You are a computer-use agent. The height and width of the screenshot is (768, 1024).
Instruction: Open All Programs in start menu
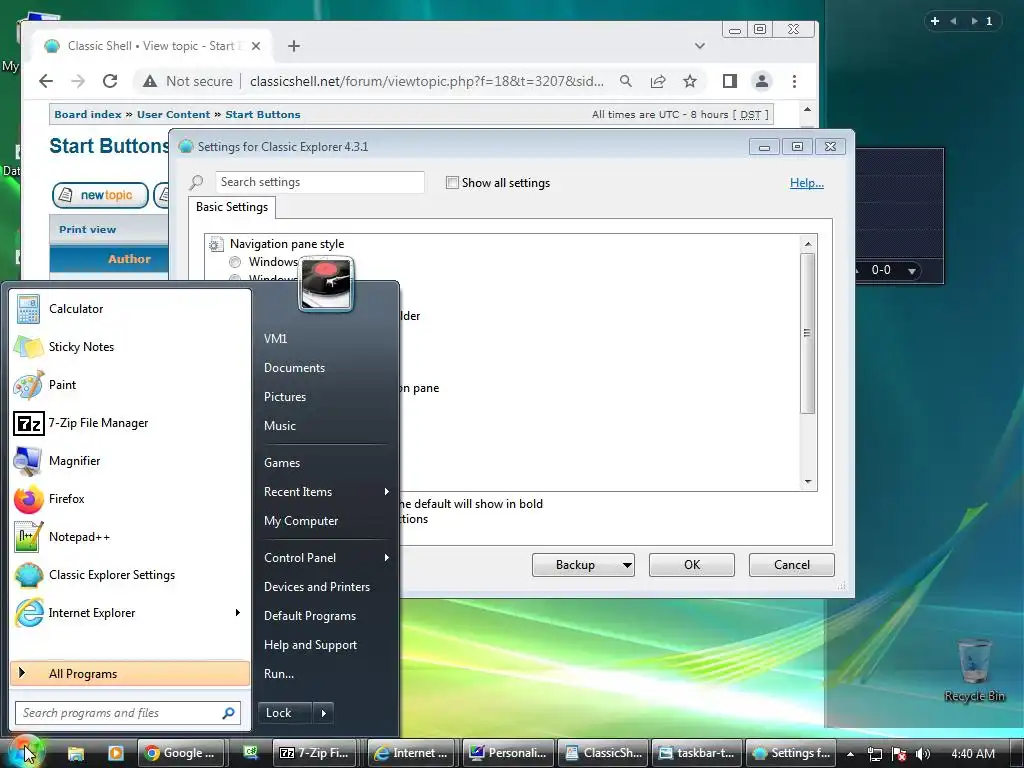point(130,673)
